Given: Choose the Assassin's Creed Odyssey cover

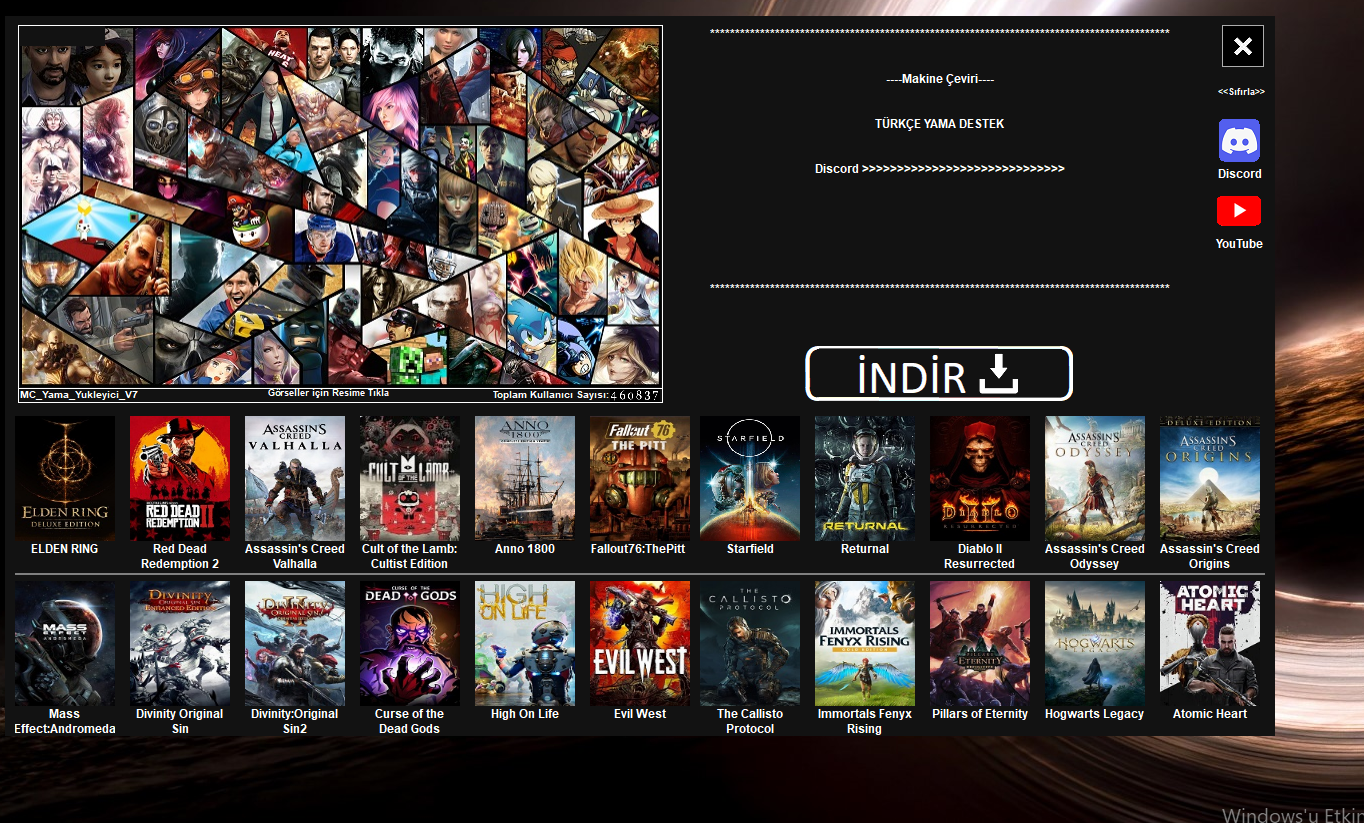Looking at the screenshot, I should point(1095,479).
